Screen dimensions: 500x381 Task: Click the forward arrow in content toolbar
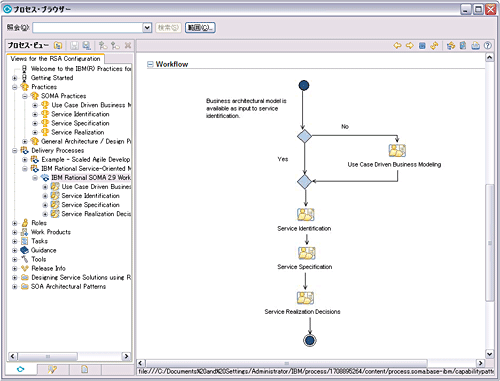pyautogui.click(x=409, y=46)
